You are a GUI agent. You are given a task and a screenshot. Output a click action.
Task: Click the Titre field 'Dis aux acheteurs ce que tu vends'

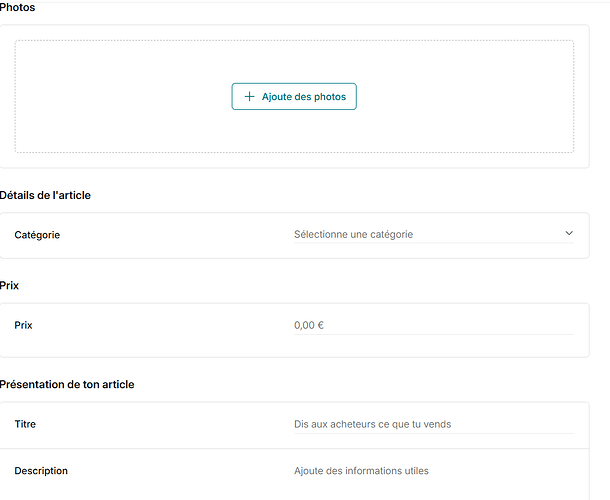tap(434, 424)
